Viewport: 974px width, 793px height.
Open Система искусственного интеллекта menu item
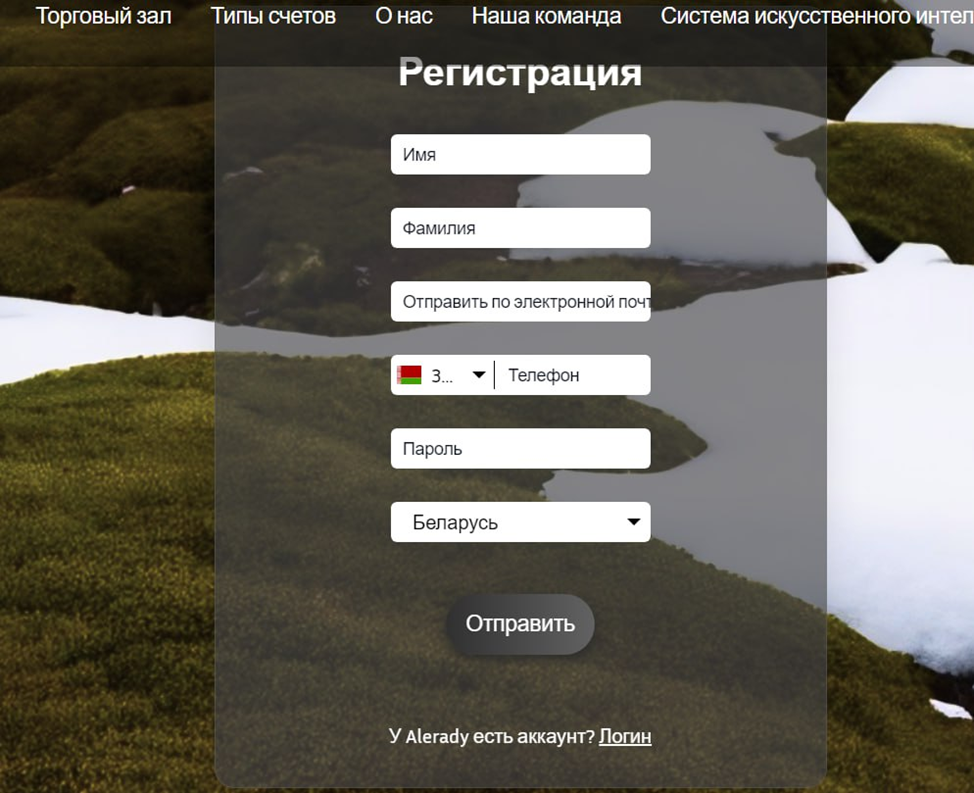[817, 16]
